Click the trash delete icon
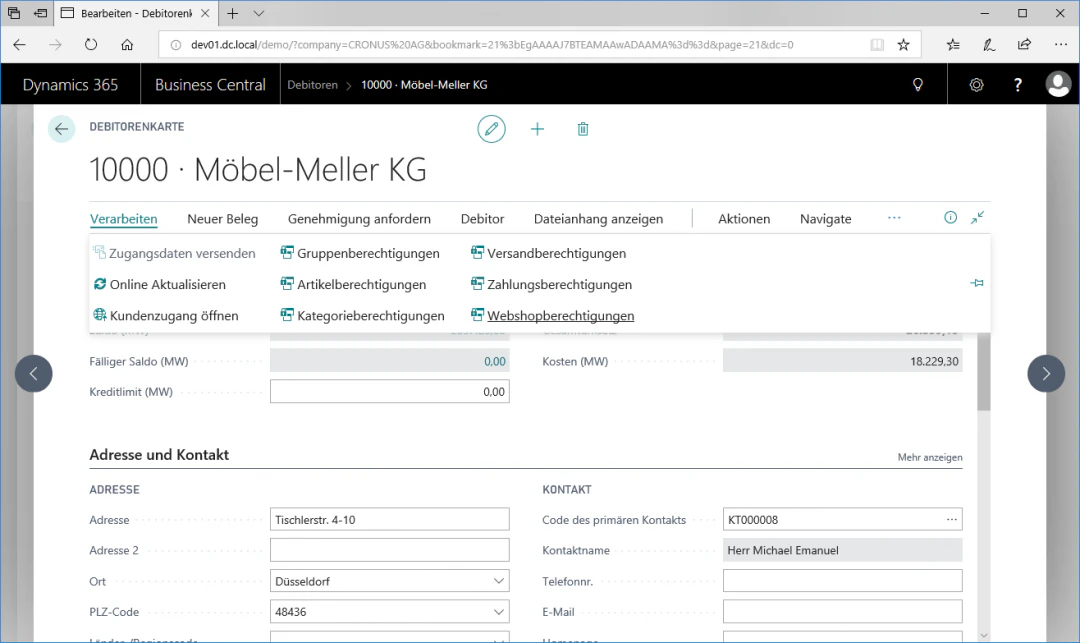Viewport: 1080px width, 643px height. [583, 129]
